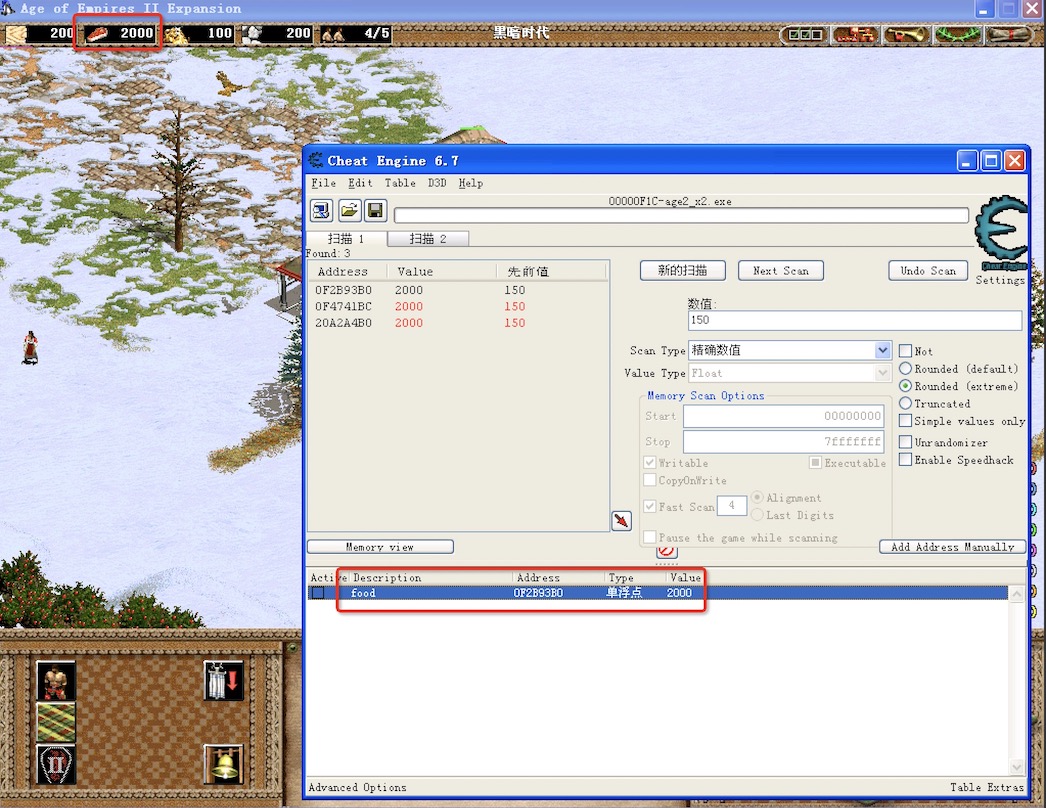Enable the Unrandomizer checkbox
This screenshot has width=1046, height=808.
905,442
